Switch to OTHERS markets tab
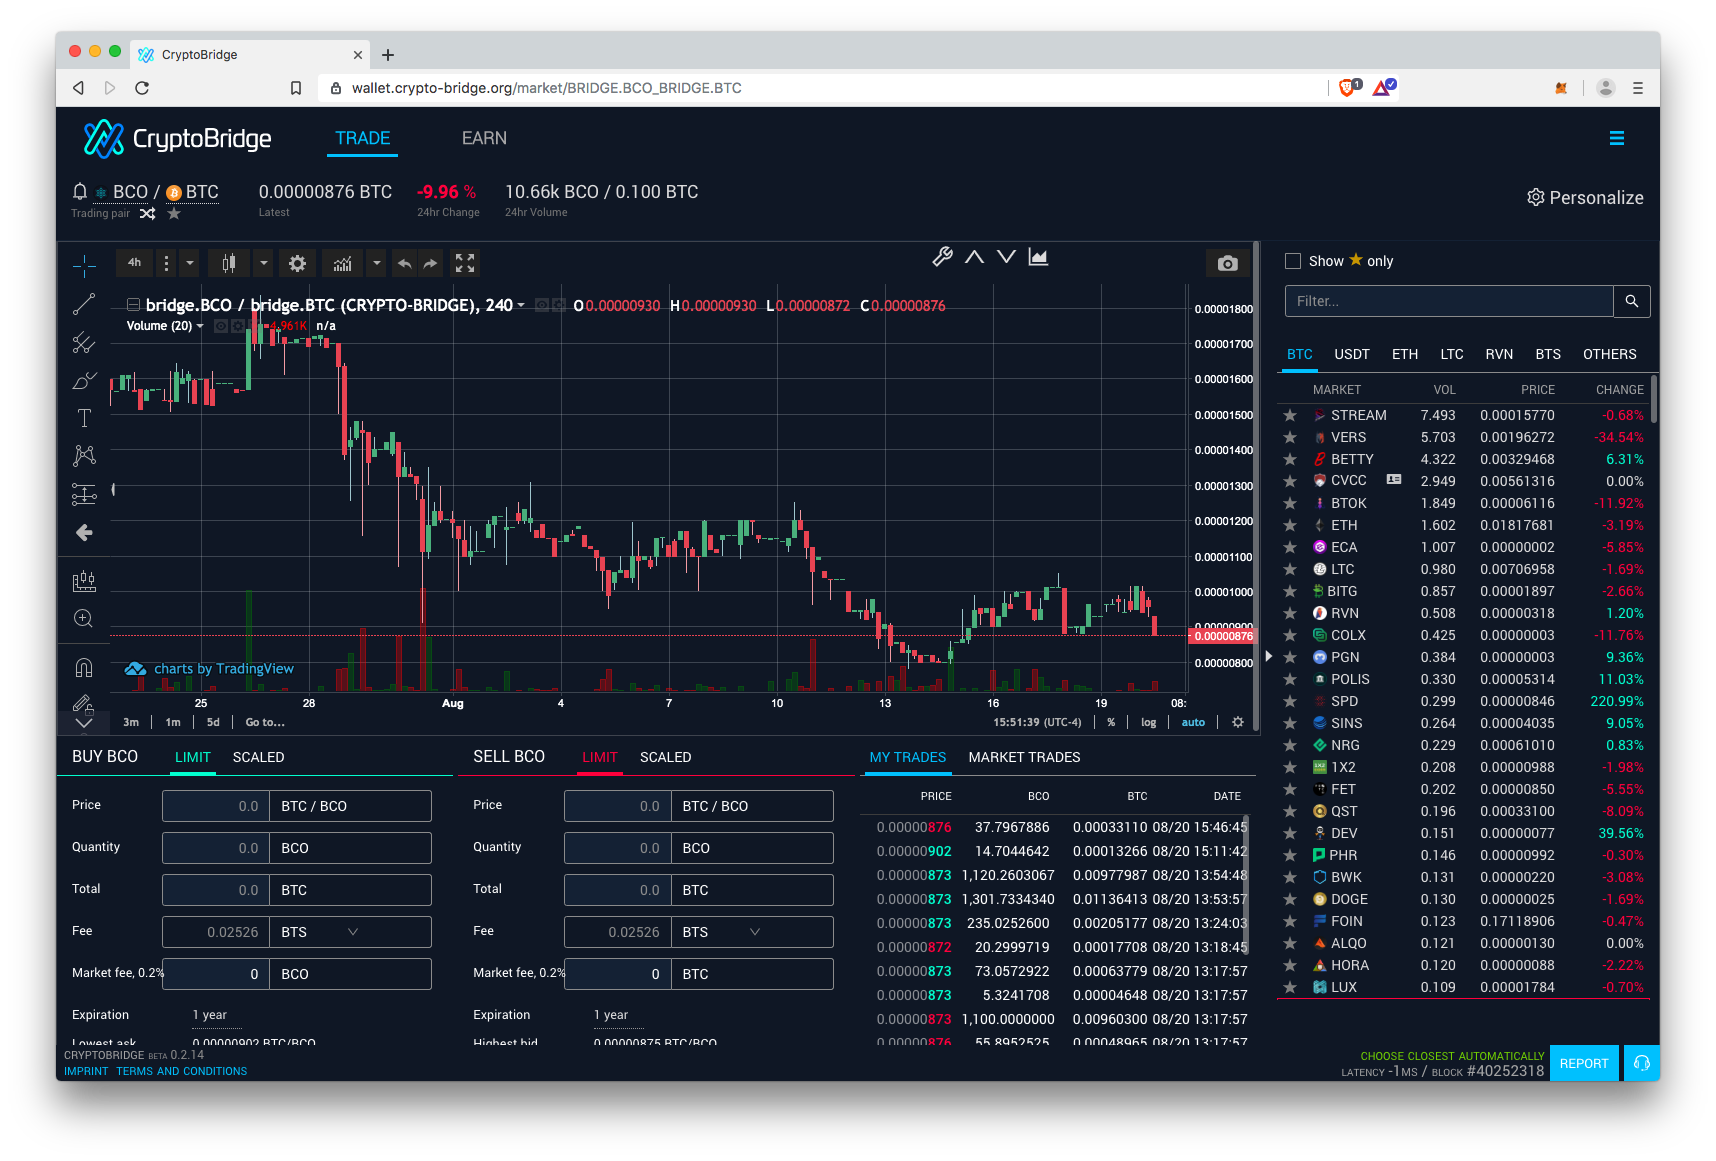Viewport: 1716px width, 1161px height. pyautogui.click(x=1609, y=354)
